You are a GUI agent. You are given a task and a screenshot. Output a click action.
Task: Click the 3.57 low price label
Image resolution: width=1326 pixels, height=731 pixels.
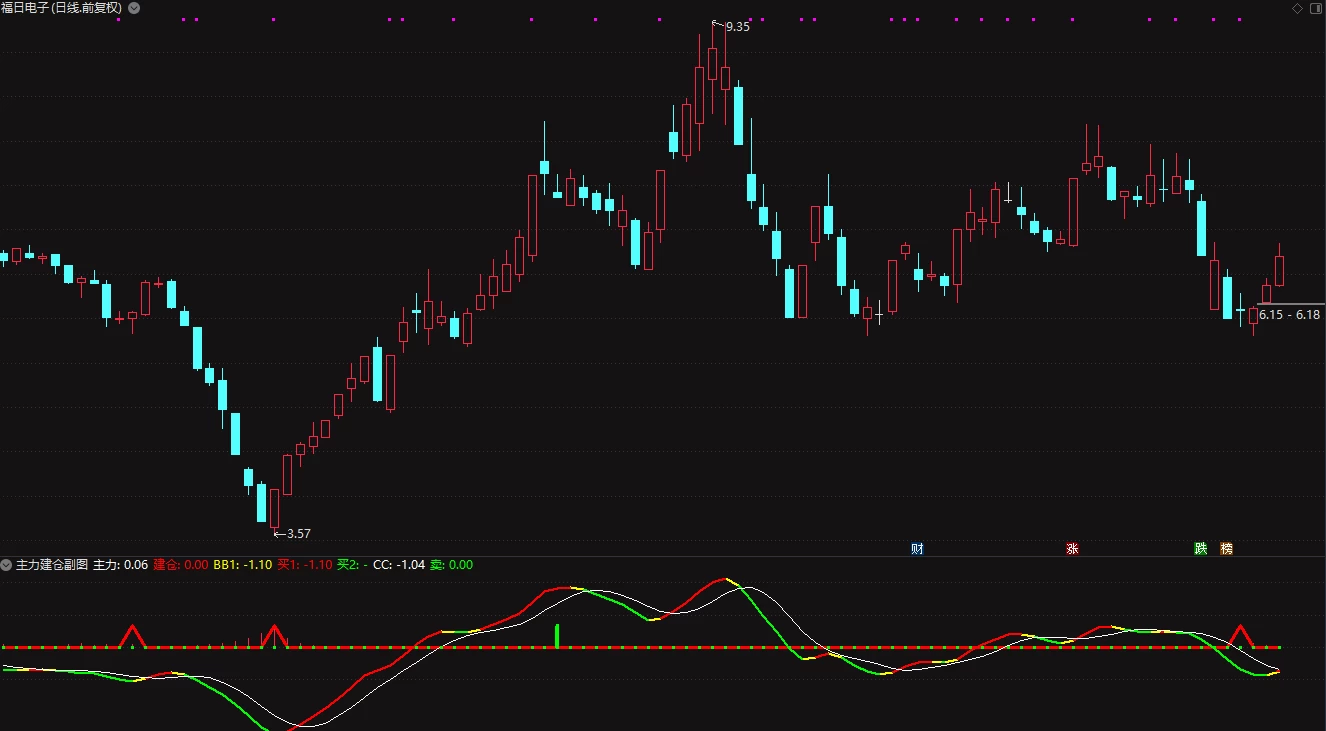[x=298, y=534]
